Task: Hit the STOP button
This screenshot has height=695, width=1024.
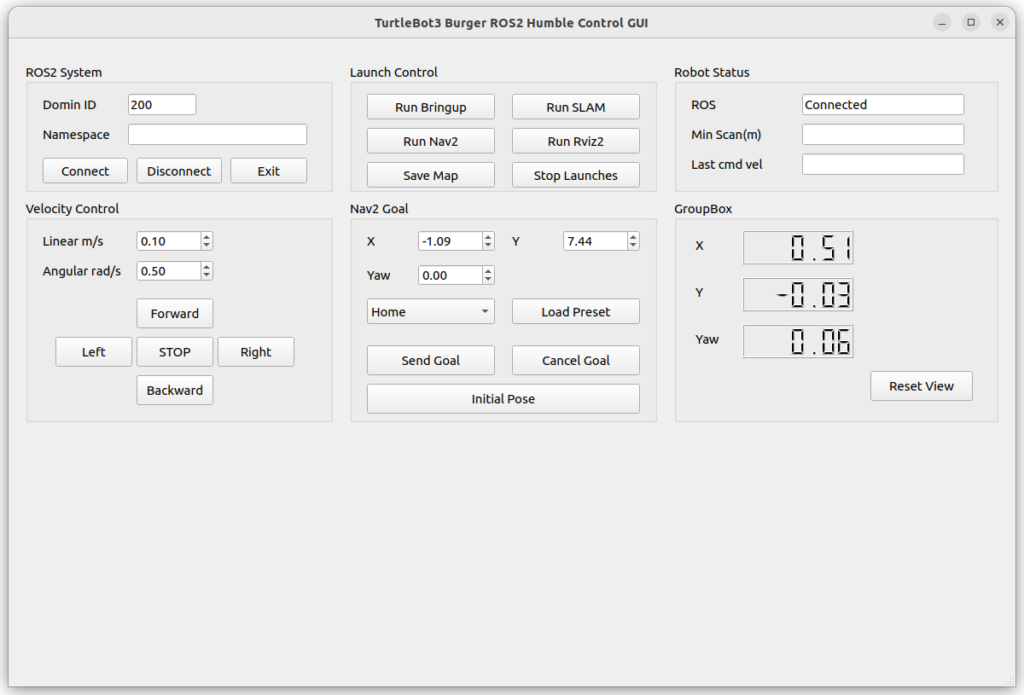Action: point(174,352)
